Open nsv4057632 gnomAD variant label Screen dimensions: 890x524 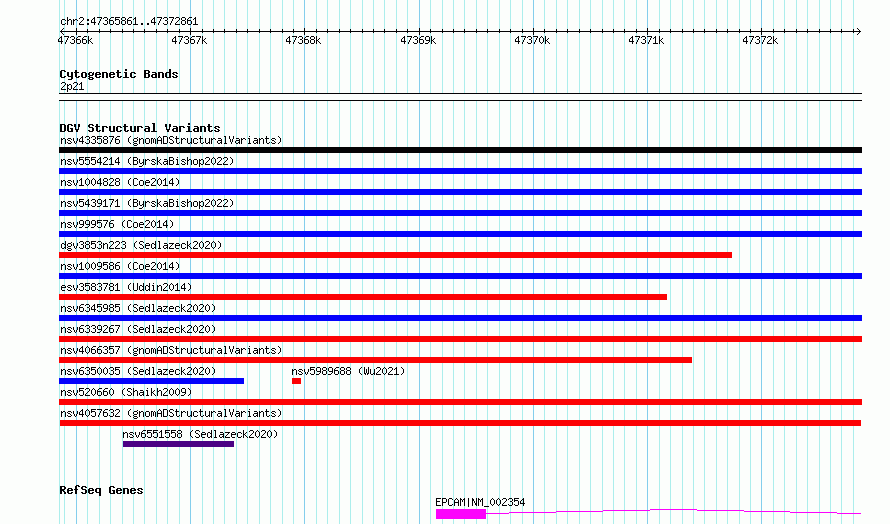tap(171, 413)
